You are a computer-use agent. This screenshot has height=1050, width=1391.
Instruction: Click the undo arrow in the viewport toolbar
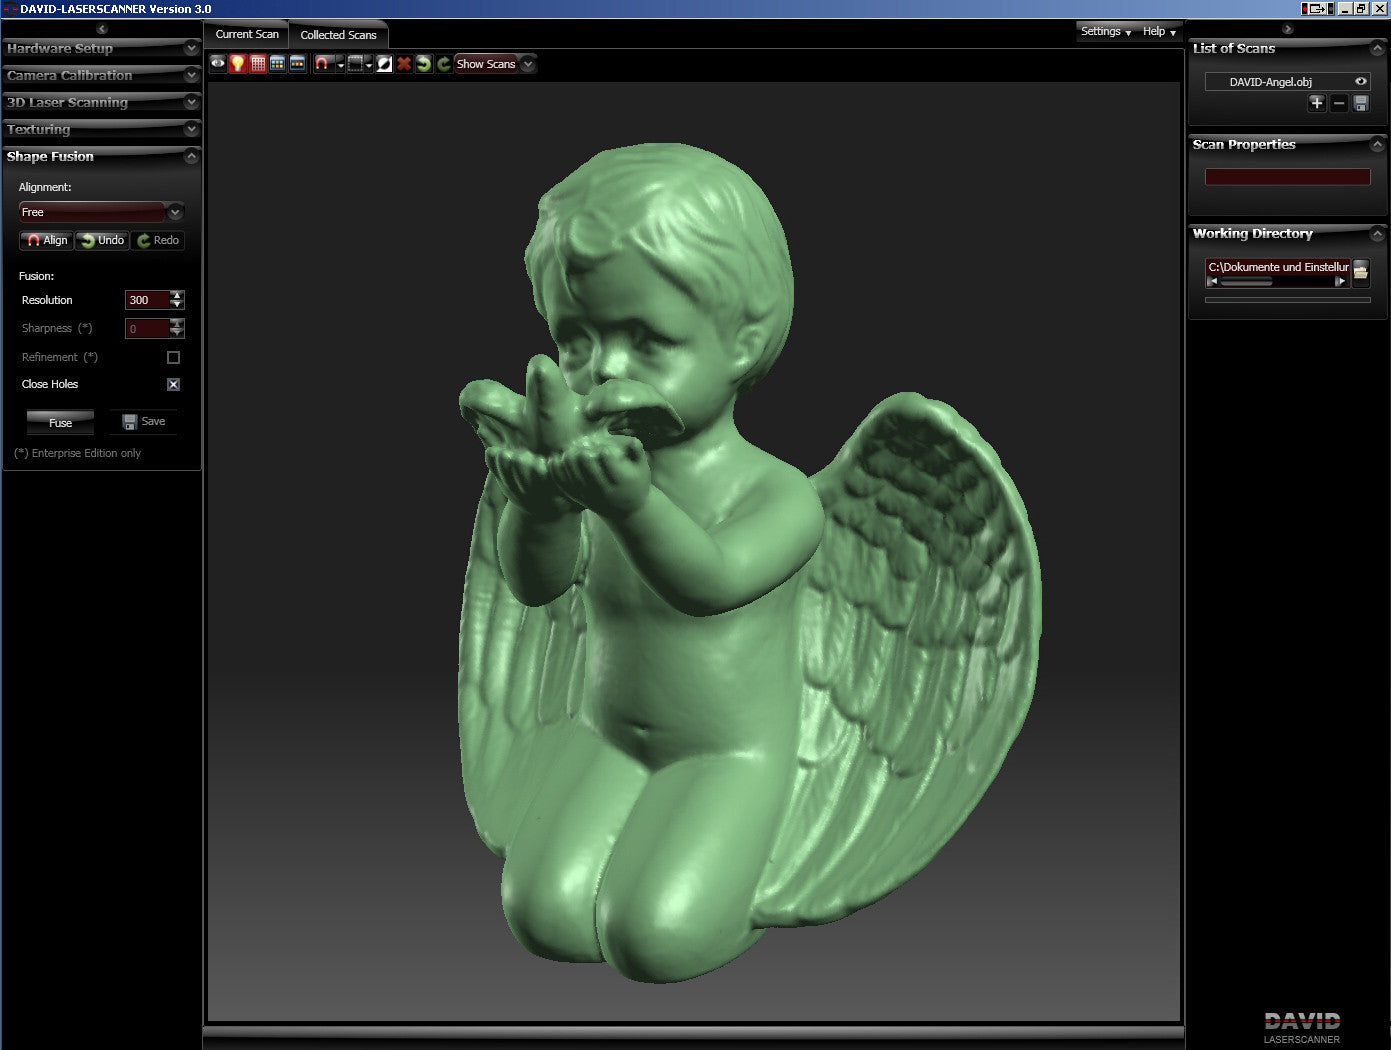[424, 64]
